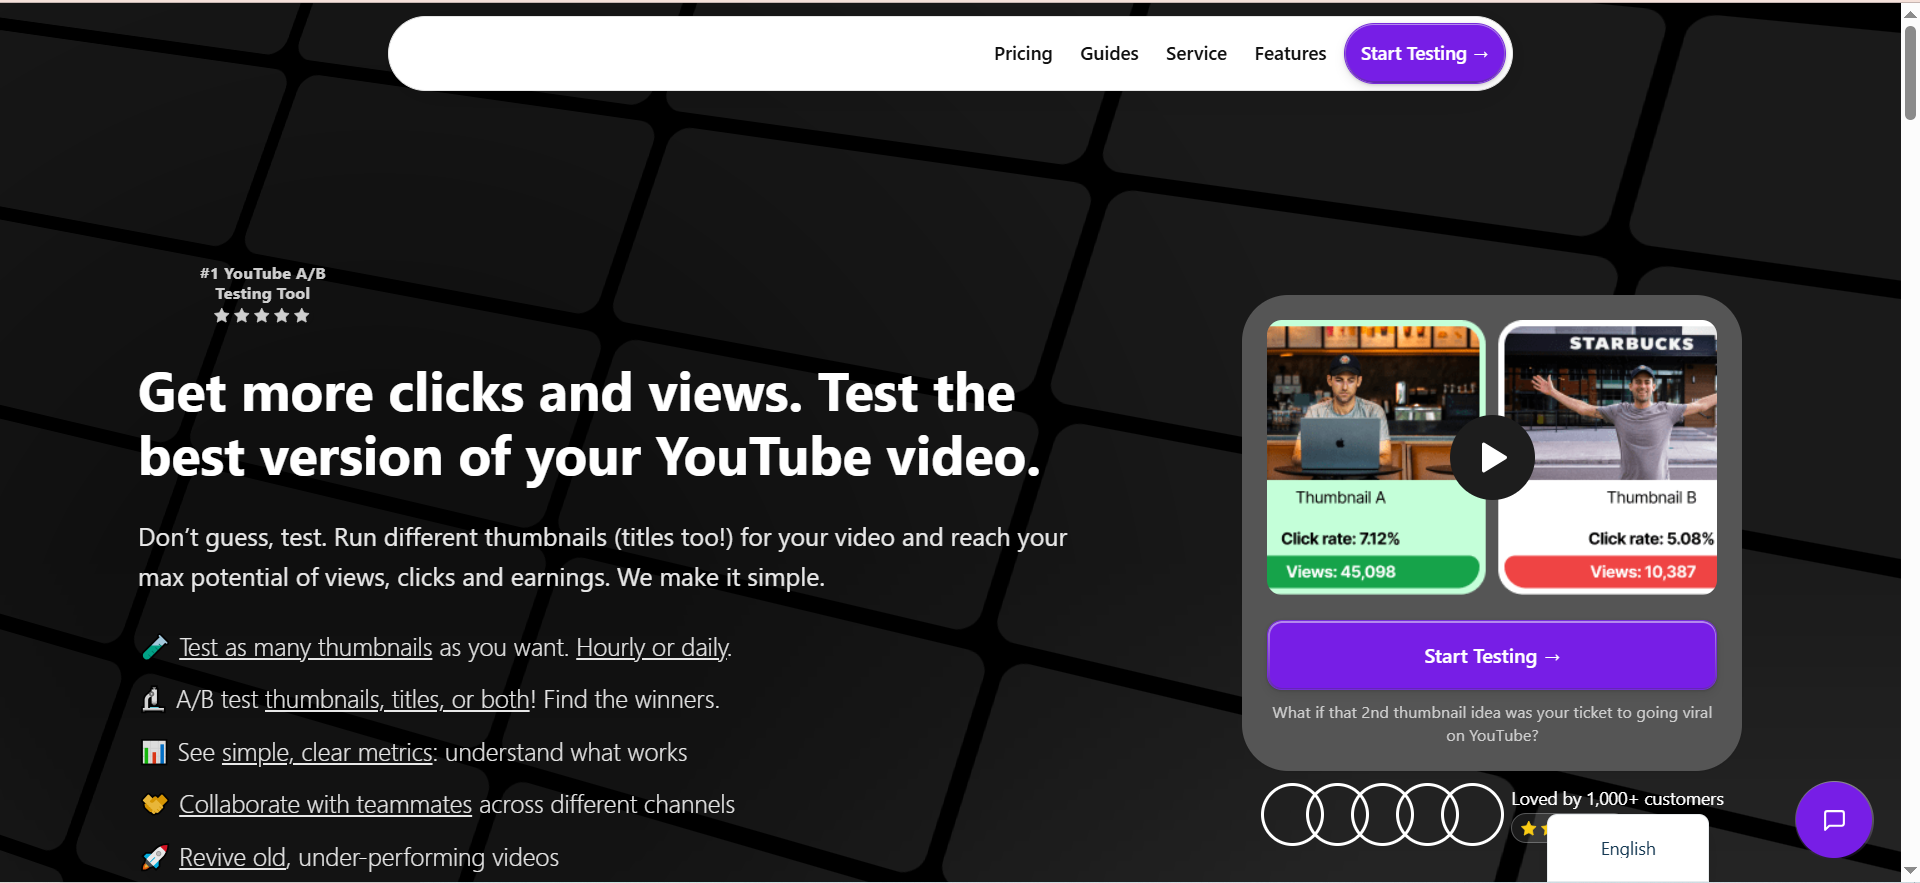This screenshot has height=883, width=1920.
Task: Select the Thumbnail A image
Action: (x=1373, y=402)
